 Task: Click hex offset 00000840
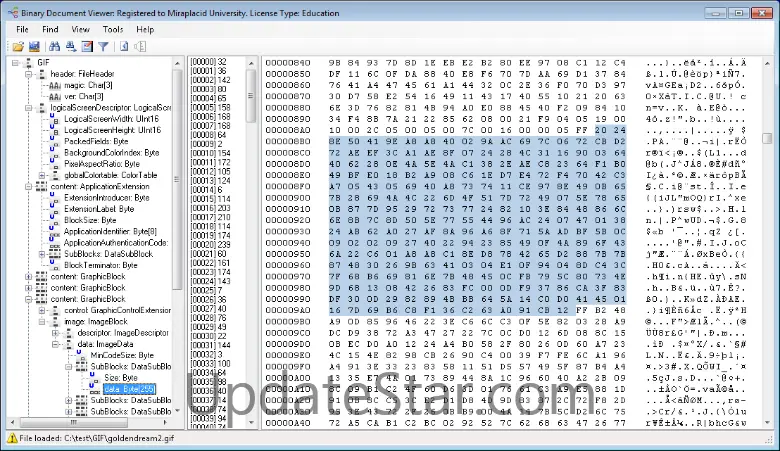pyautogui.click(x=288, y=63)
